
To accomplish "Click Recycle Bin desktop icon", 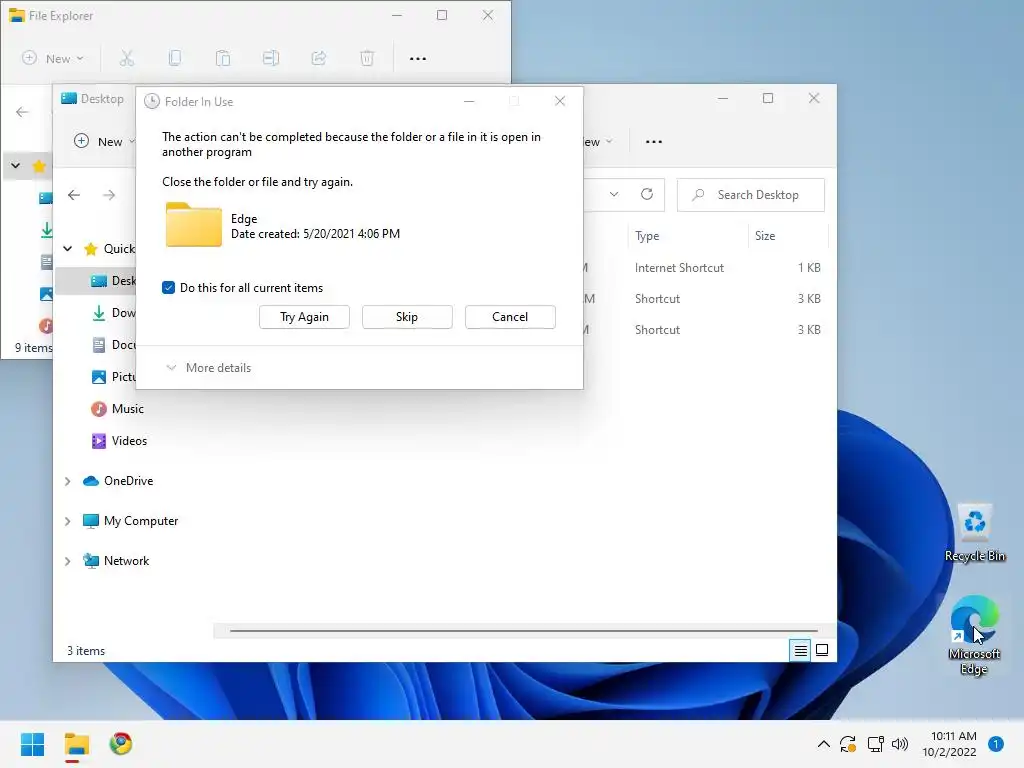I will (x=974, y=533).
